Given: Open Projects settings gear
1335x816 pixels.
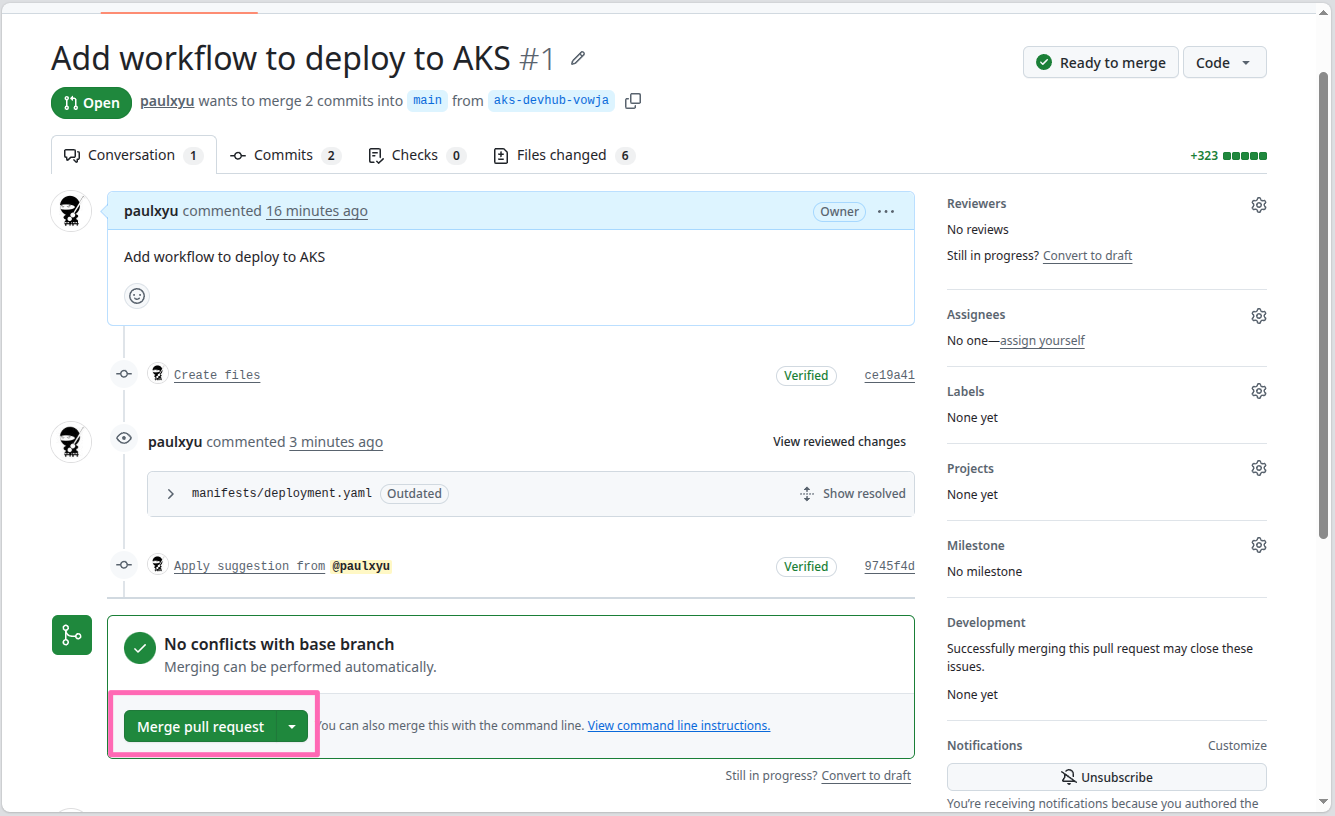Looking at the screenshot, I should pos(1259,468).
